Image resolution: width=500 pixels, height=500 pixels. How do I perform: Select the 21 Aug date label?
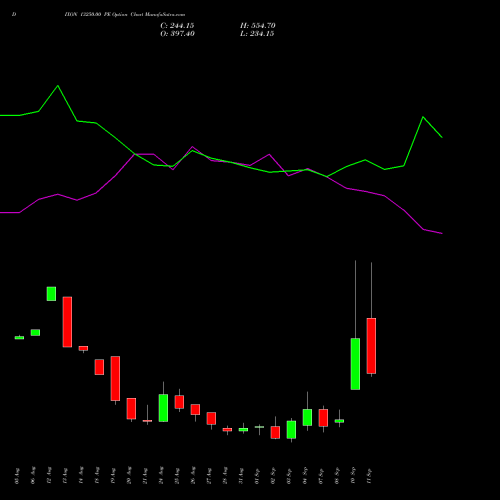pos(145,476)
